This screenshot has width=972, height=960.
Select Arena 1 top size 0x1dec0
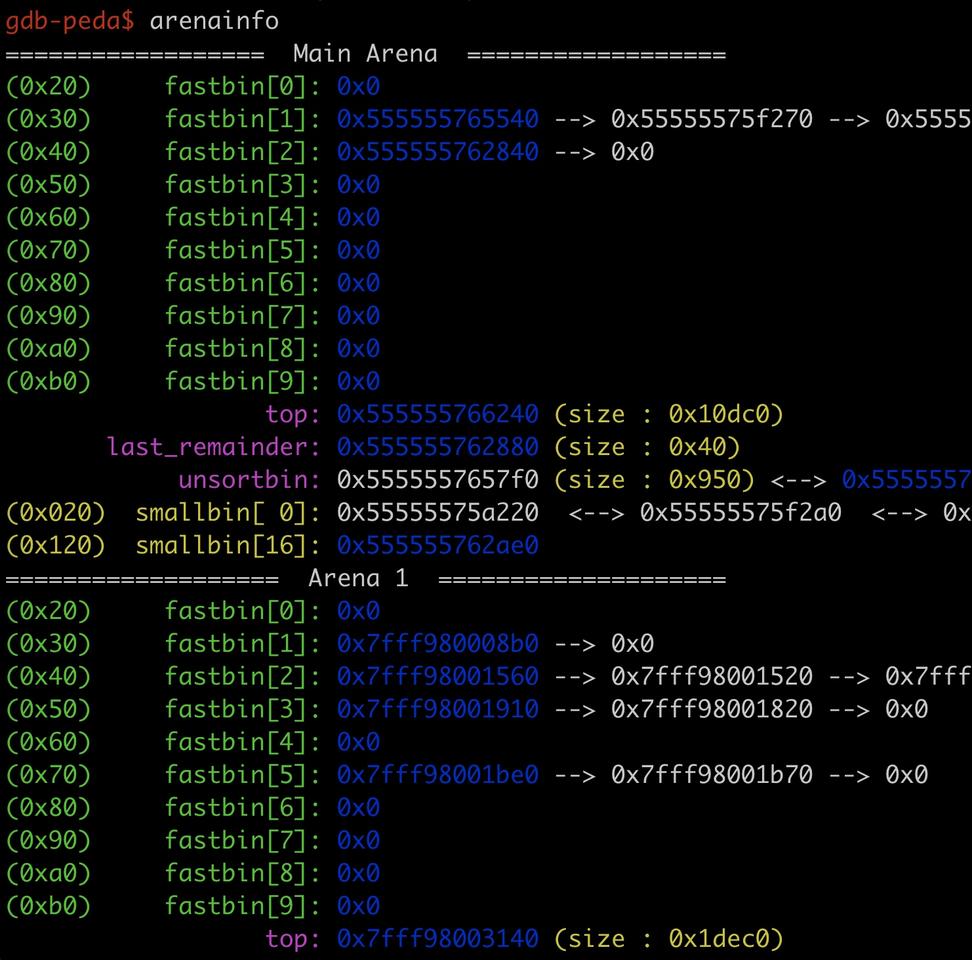click(718, 939)
